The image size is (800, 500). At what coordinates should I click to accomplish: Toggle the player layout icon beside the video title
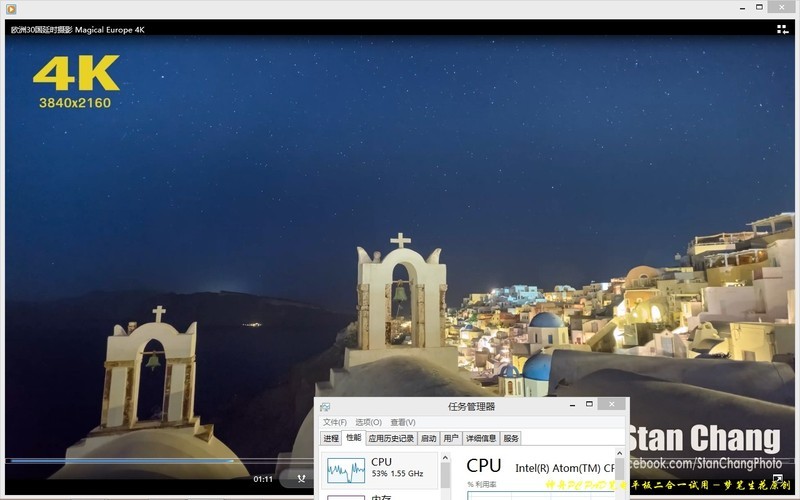point(783,30)
